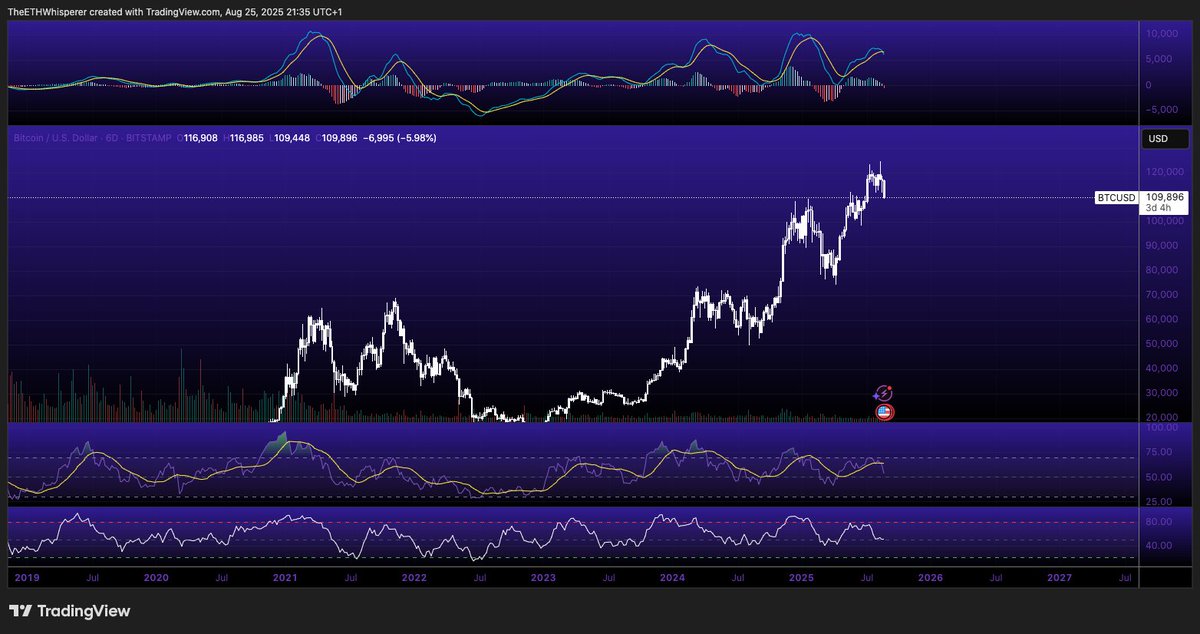Image resolution: width=1200 pixels, height=634 pixels.
Task: Click the 2025 label on the time axis
Action: (x=801, y=578)
